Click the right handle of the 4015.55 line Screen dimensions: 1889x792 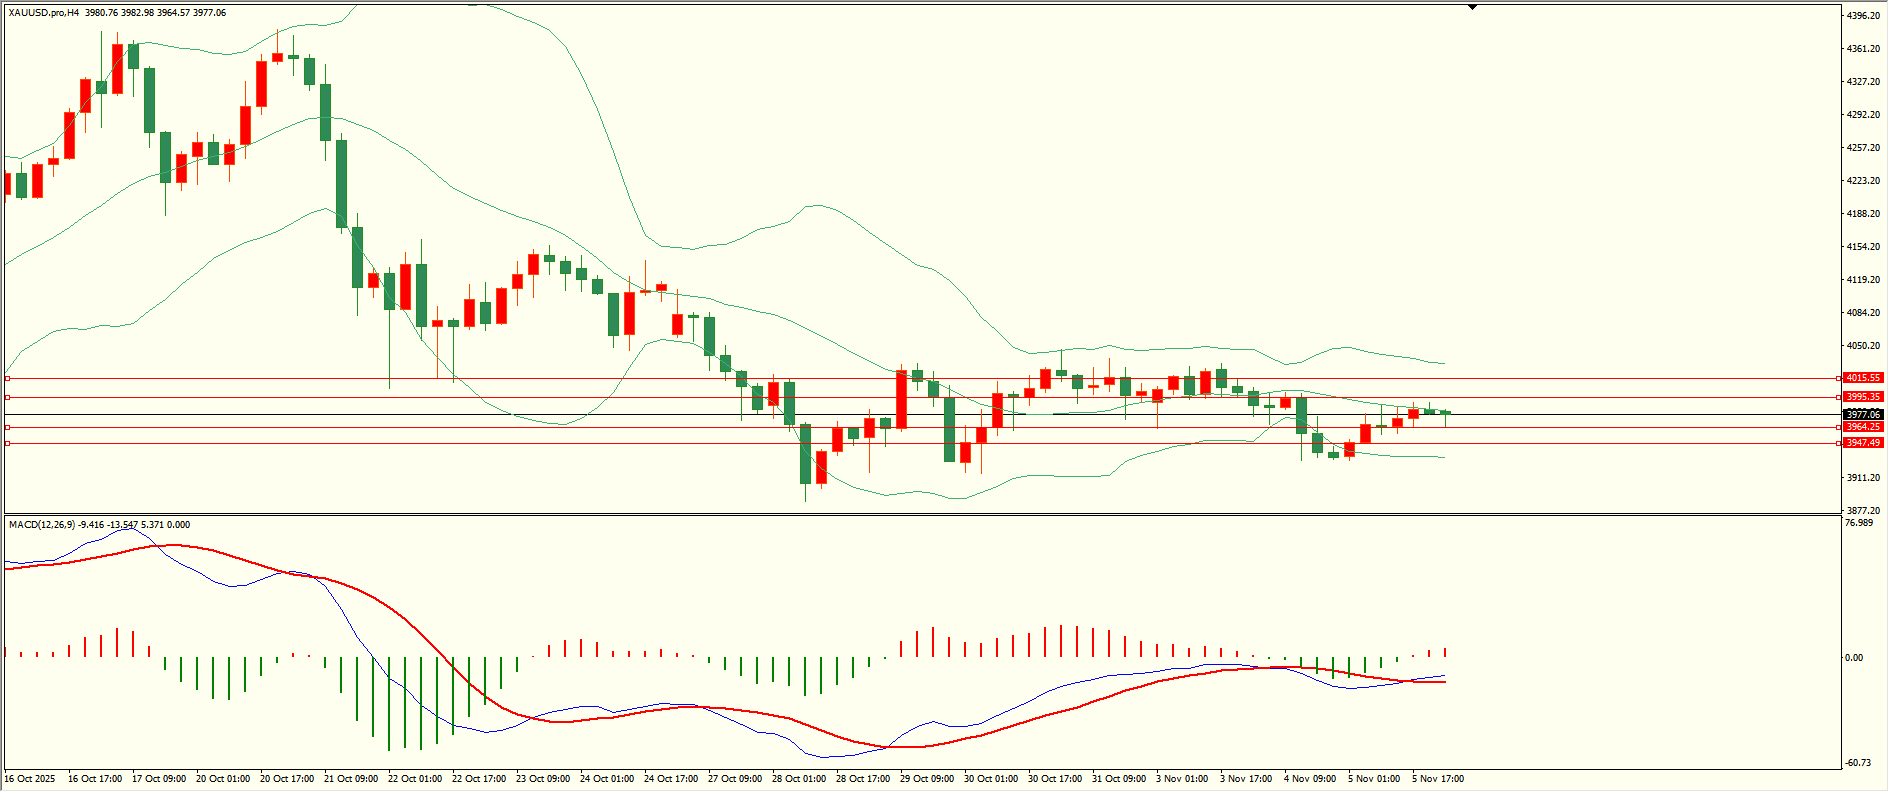click(x=1839, y=378)
